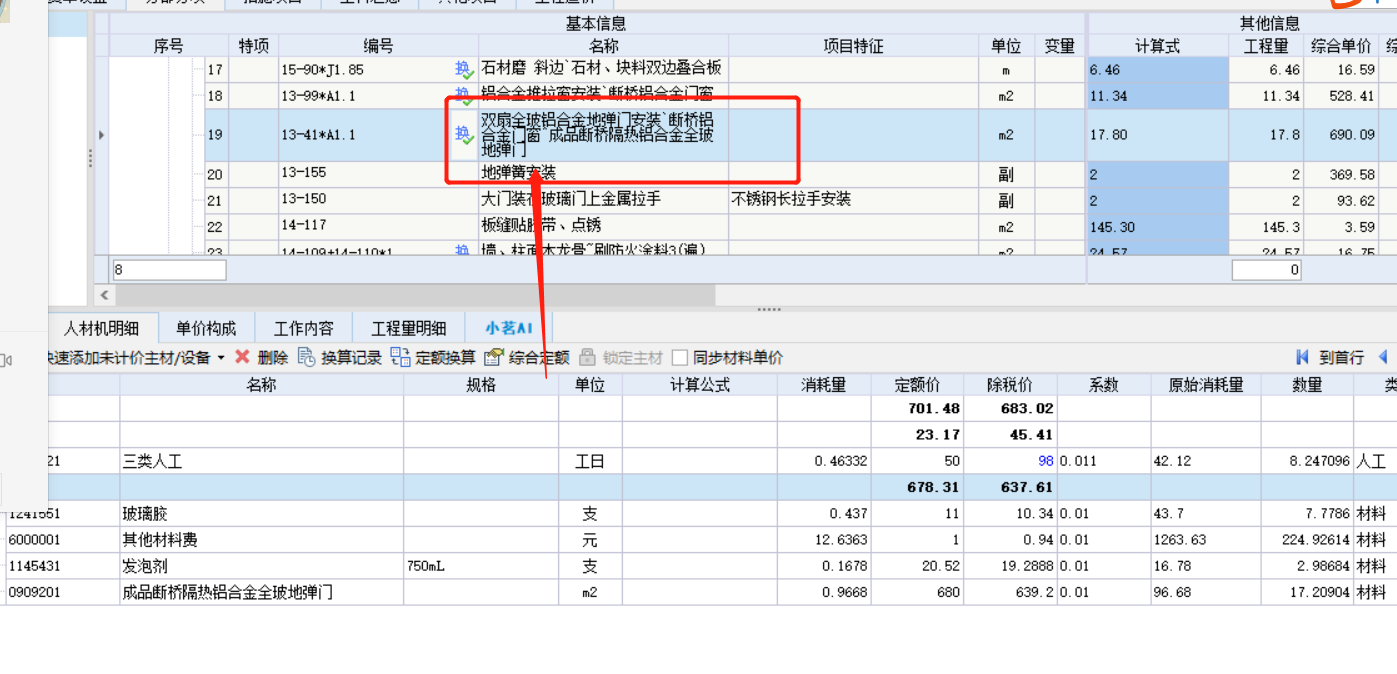Viewport: 1397px width, 674px height.
Task: Open the 综合定额 composite quota tool
Action: 527,357
